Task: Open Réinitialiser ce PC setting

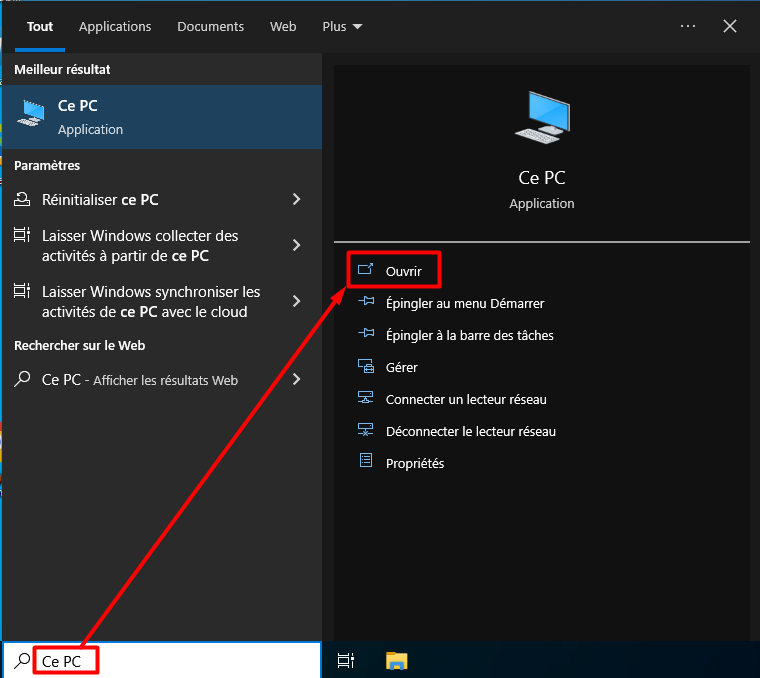Action: 162,199
